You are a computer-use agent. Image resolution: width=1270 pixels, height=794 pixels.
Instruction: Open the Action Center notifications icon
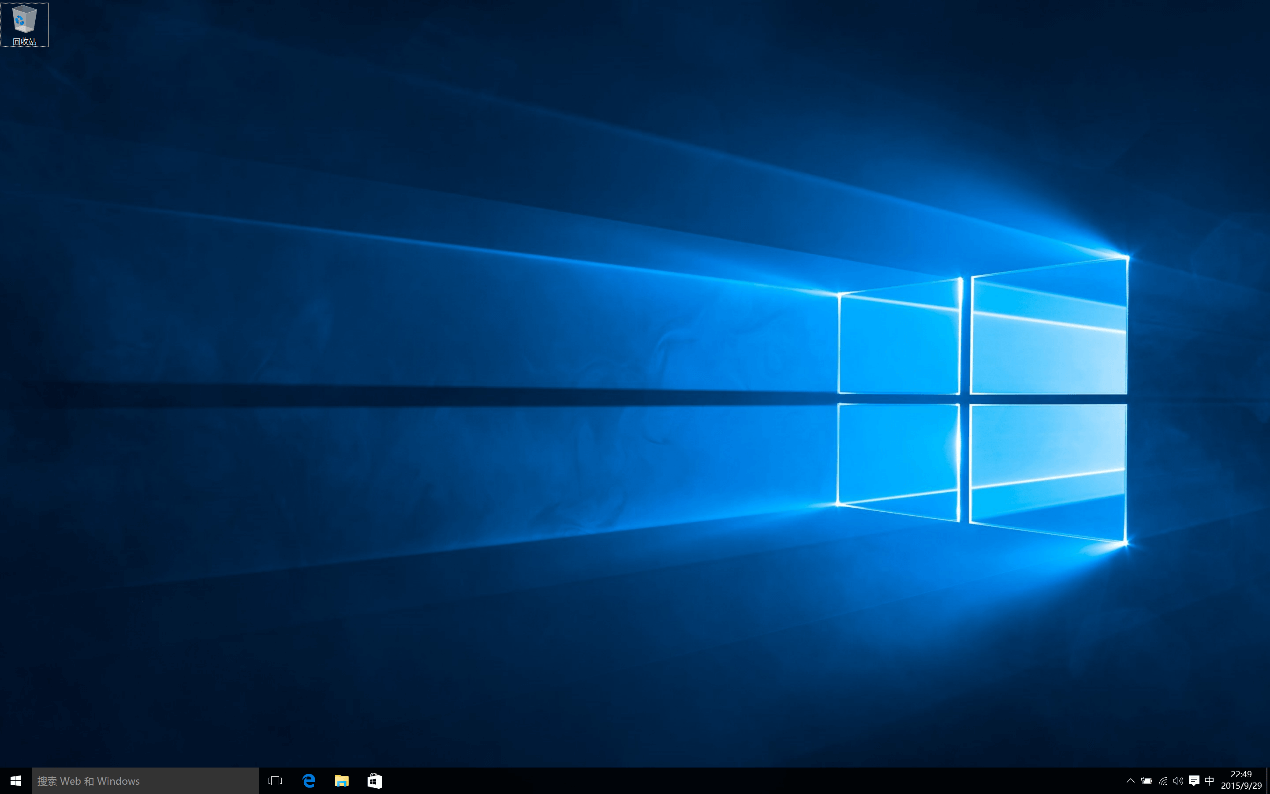pyautogui.click(x=1194, y=781)
